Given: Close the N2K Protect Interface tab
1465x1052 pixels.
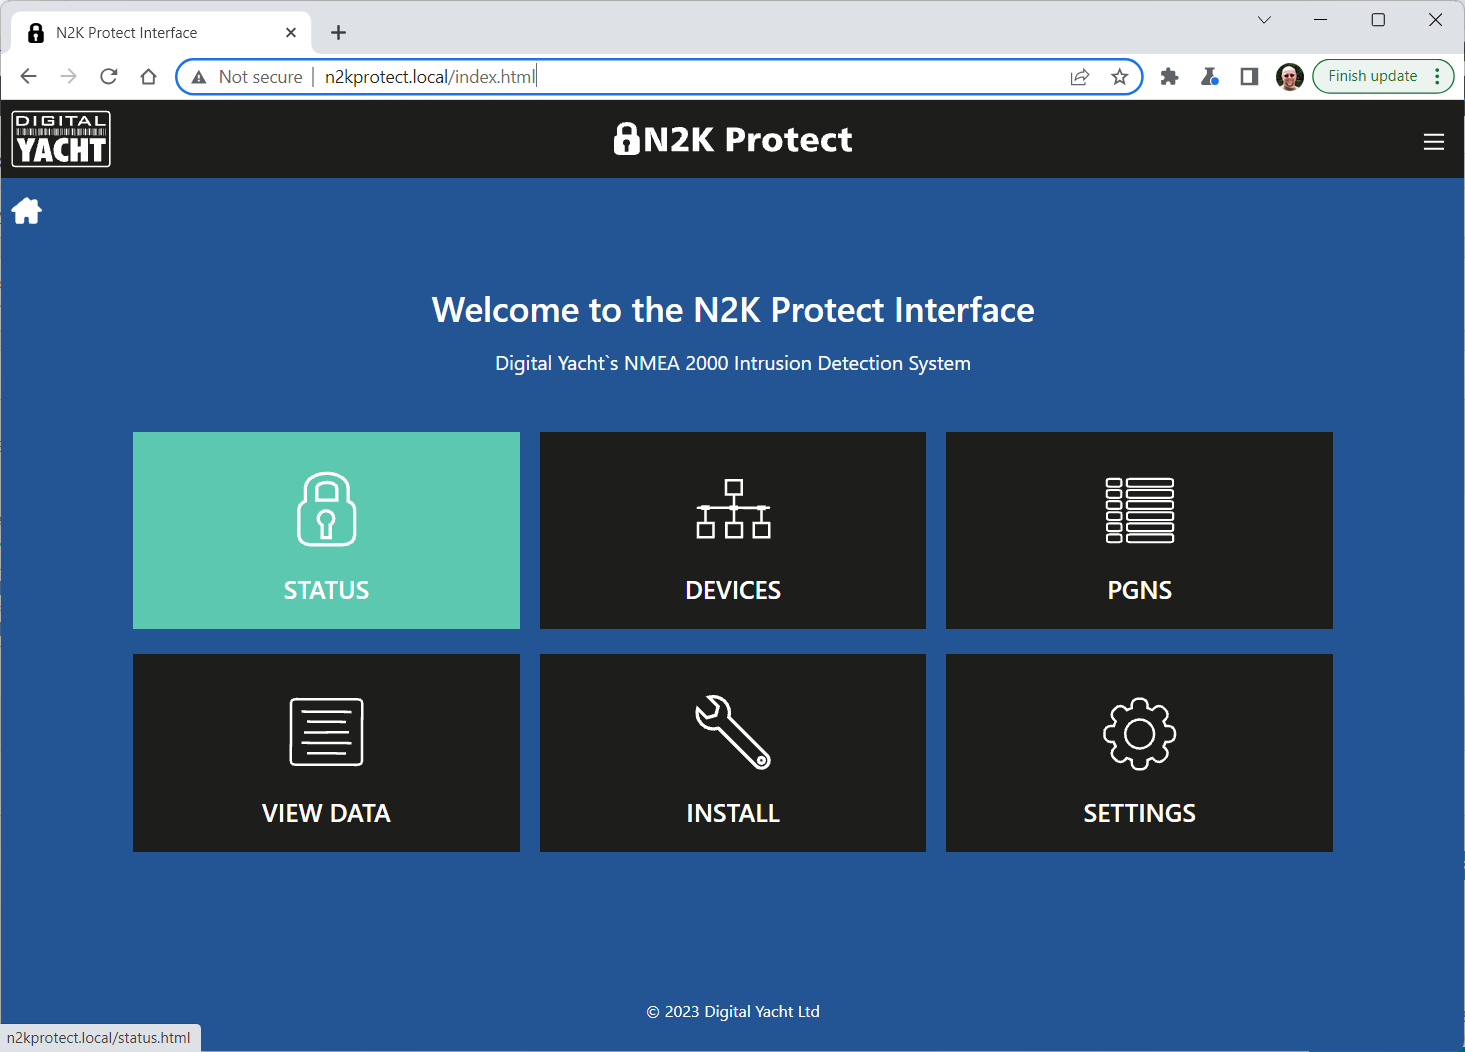Looking at the screenshot, I should coord(291,33).
